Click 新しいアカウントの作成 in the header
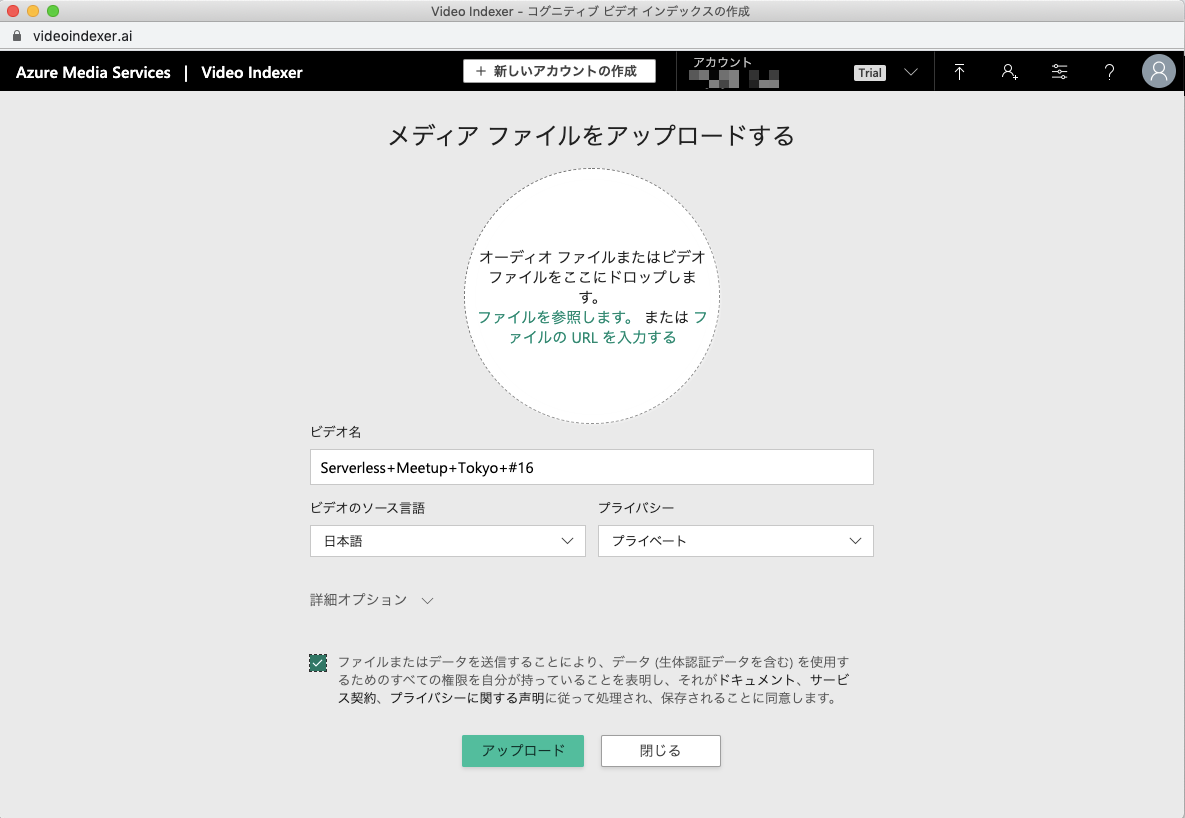Image resolution: width=1185 pixels, height=818 pixels. point(558,71)
